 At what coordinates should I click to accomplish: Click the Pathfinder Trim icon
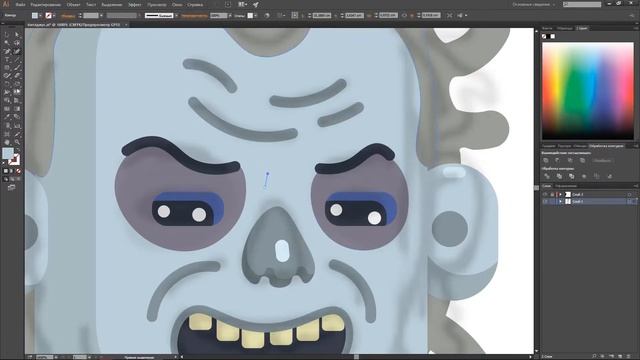click(x=559, y=176)
